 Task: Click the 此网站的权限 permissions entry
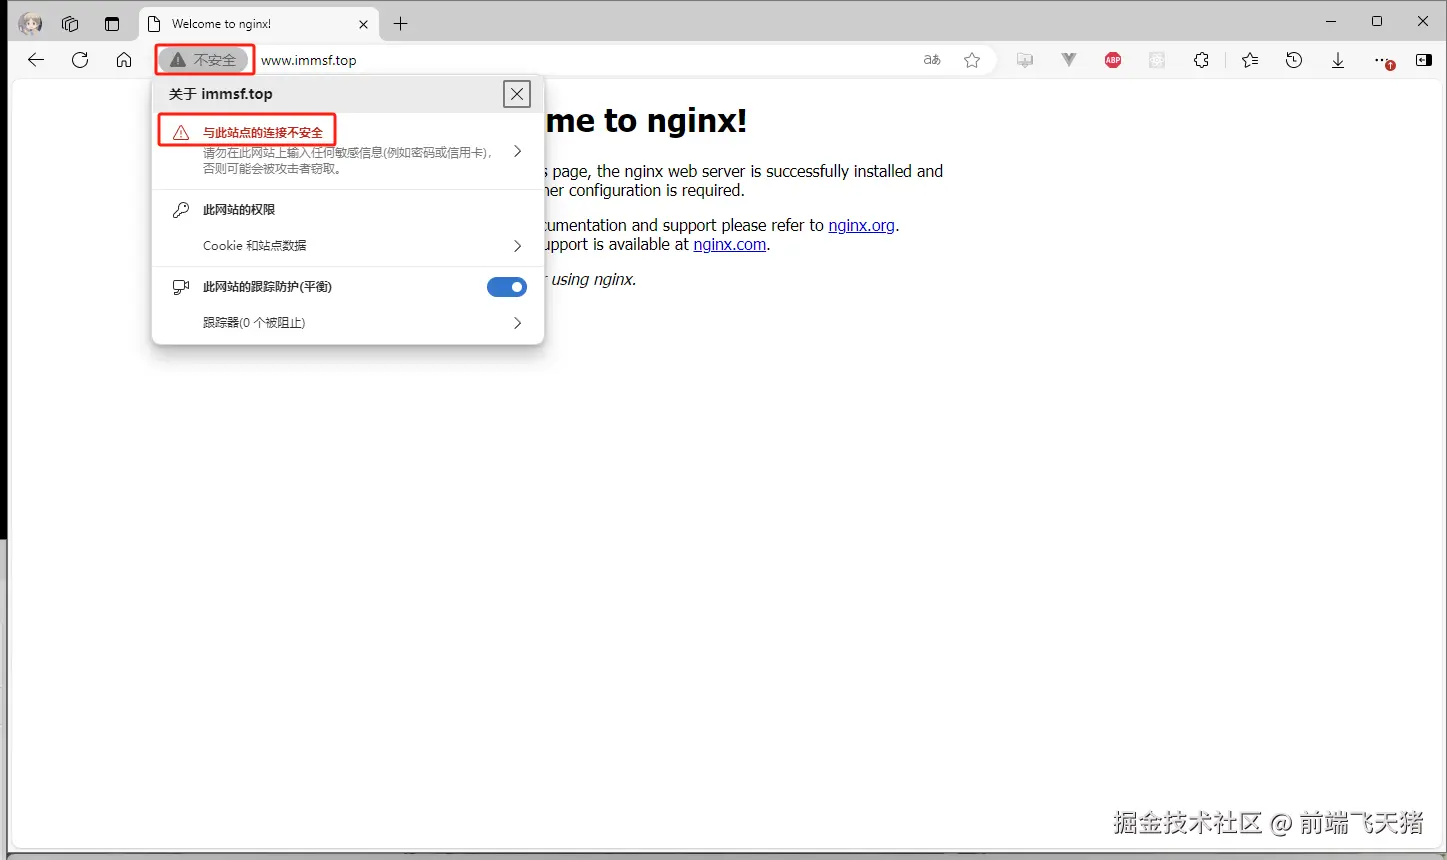[x=239, y=210]
